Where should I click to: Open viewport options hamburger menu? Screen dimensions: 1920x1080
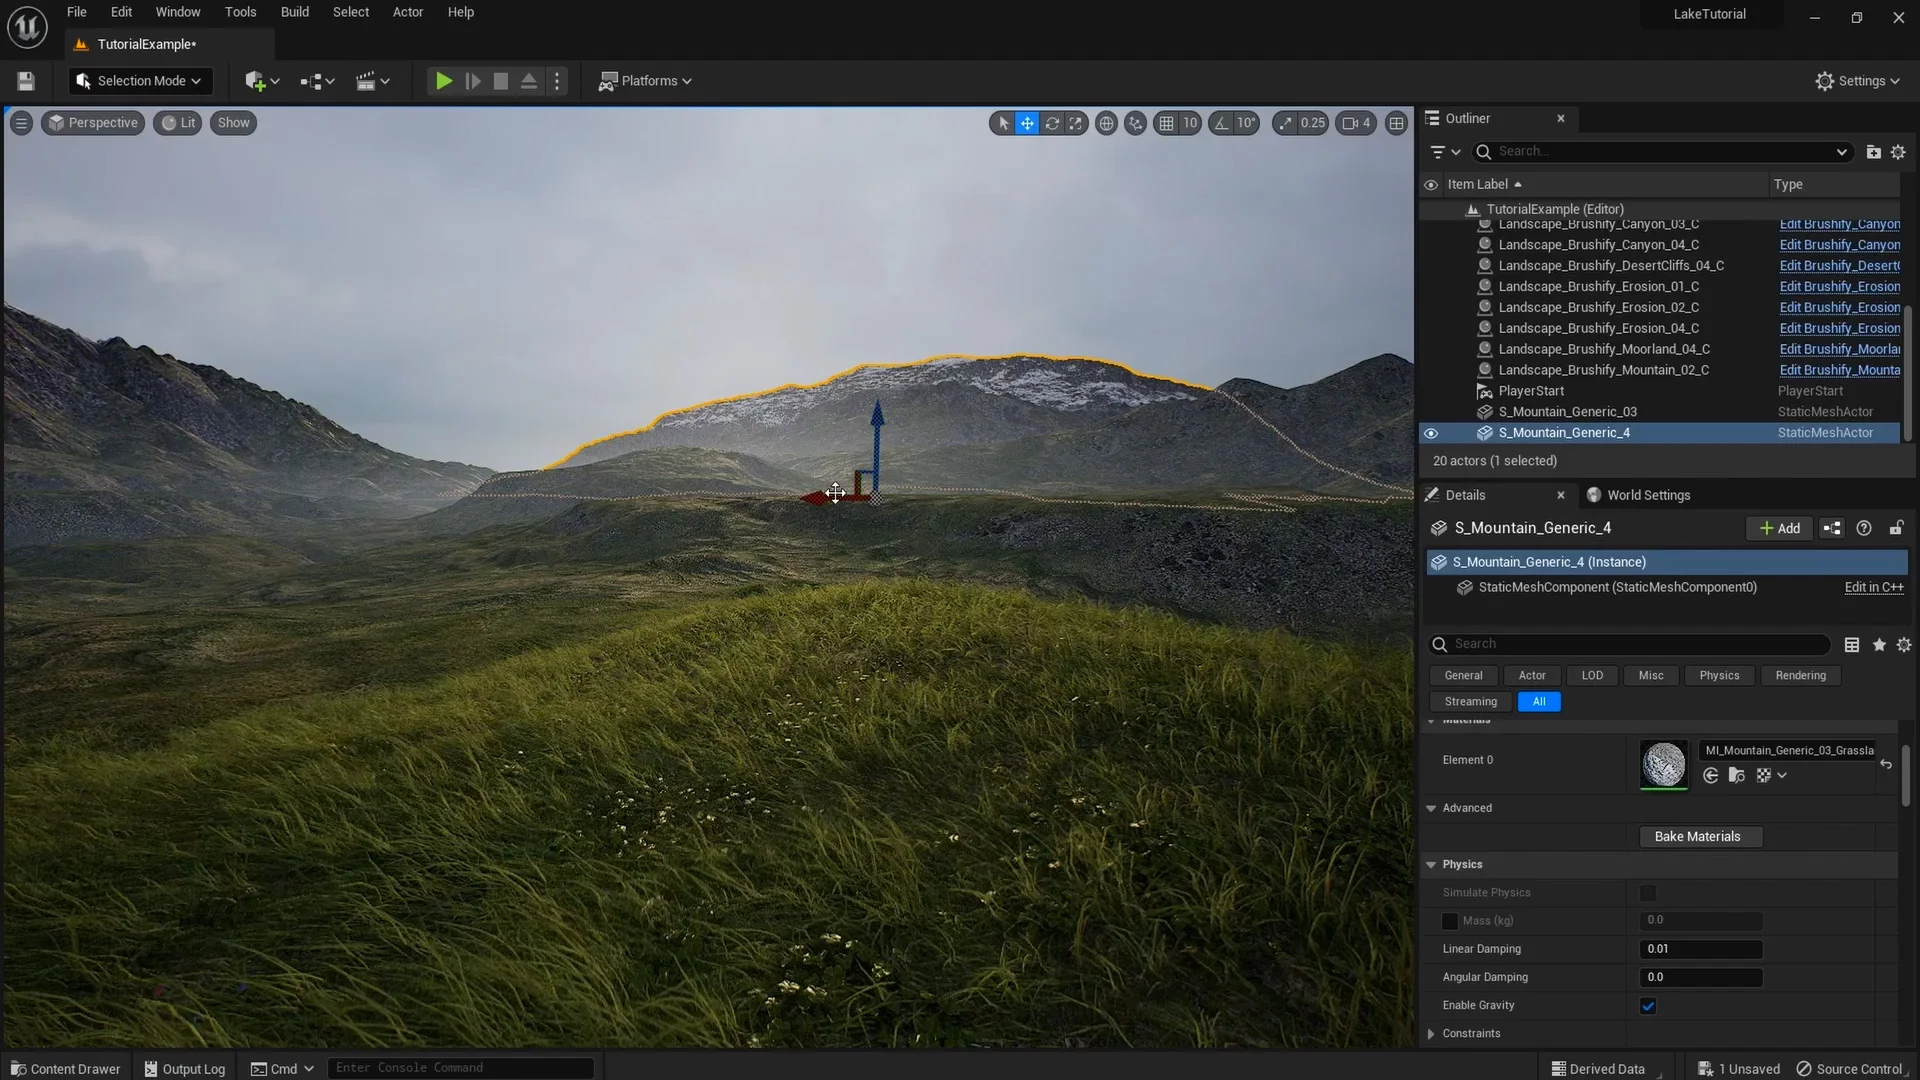(x=21, y=123)
